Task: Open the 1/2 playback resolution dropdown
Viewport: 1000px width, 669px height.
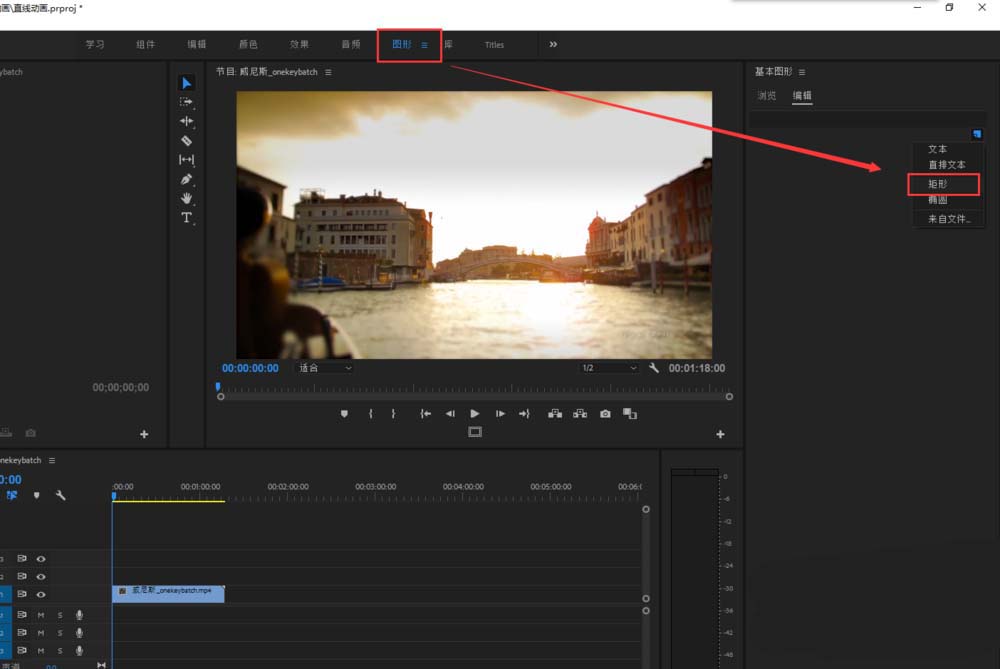Action: click(609, 368)
